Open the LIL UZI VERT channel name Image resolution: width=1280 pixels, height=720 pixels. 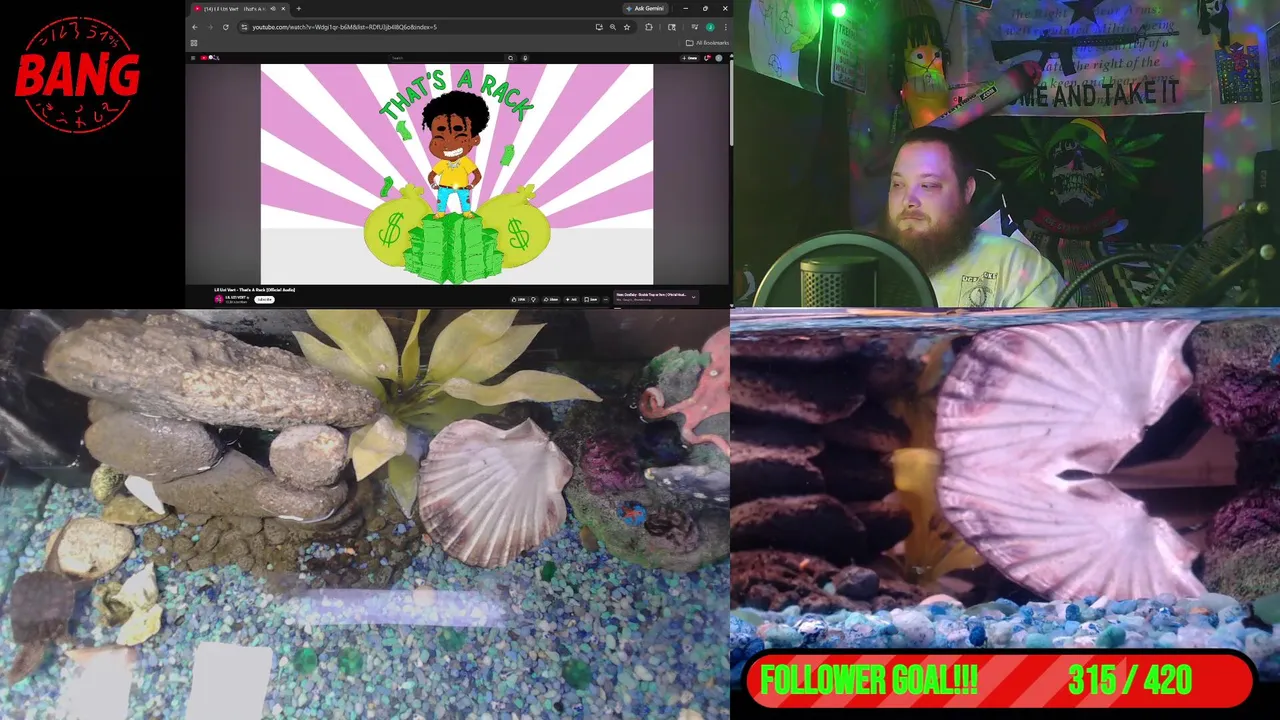click(236, 297)
